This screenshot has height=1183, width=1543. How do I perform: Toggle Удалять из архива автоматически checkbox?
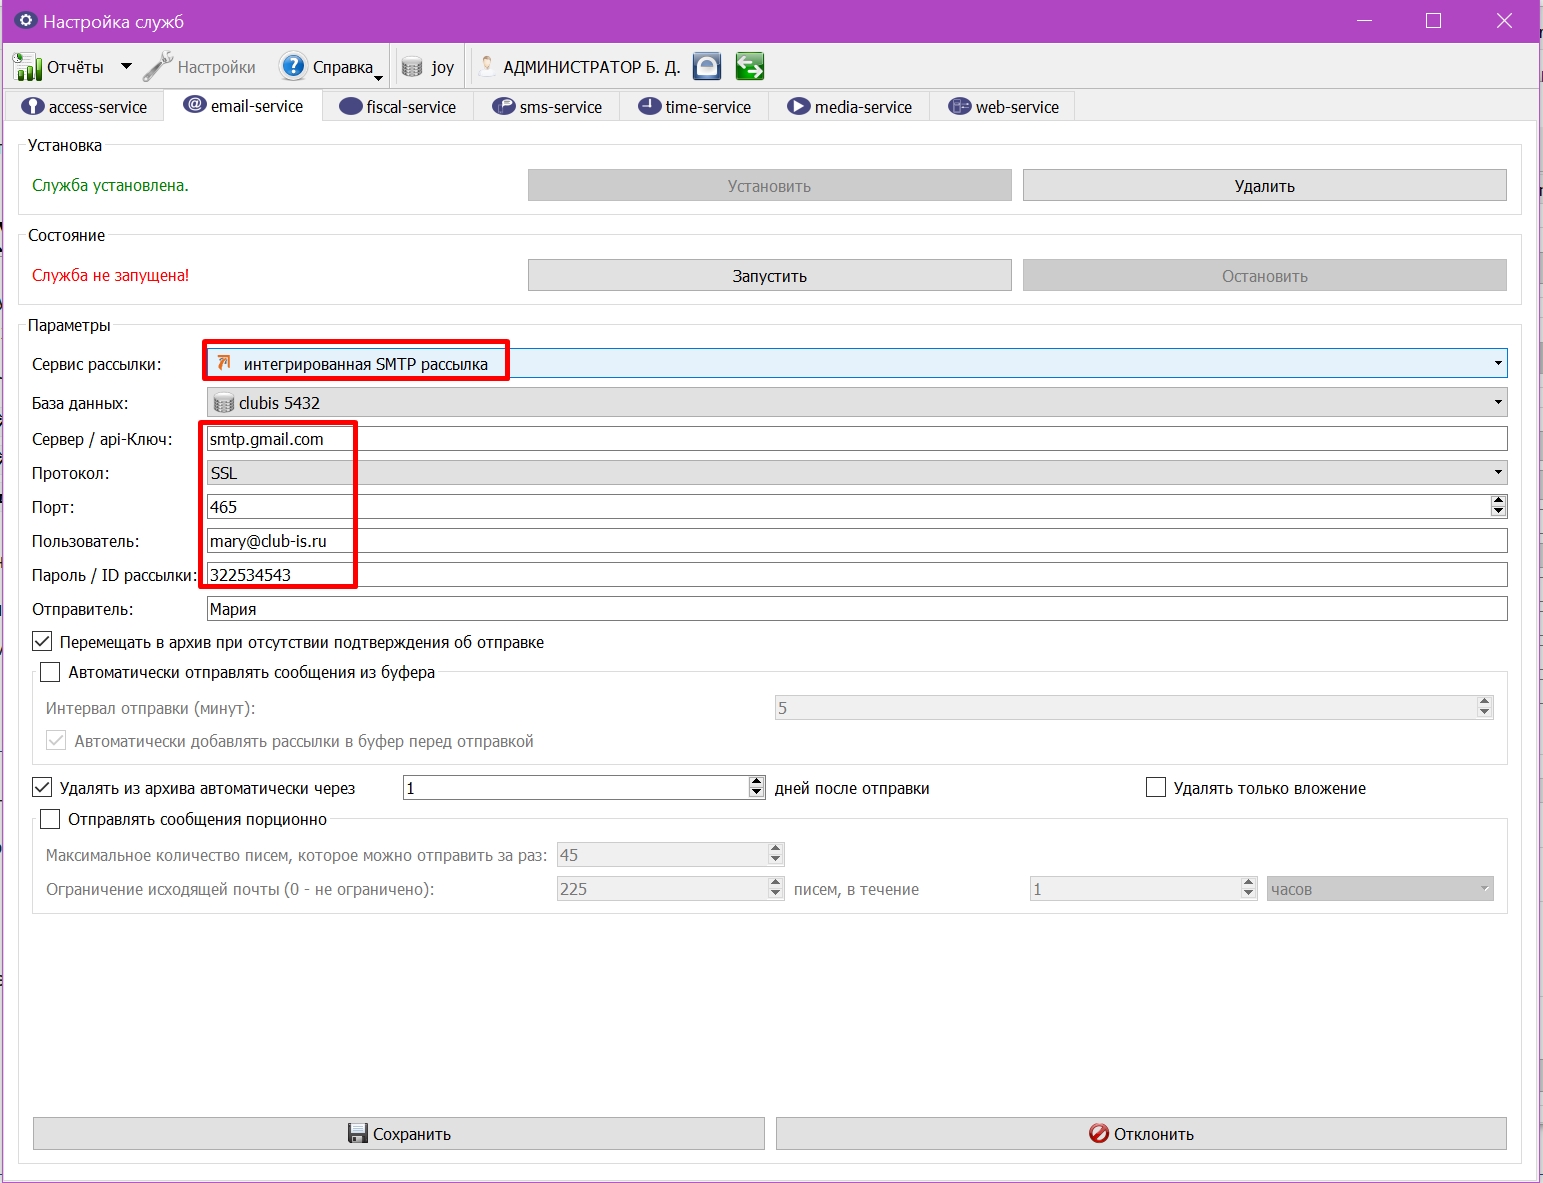pyautogui.click(x=42, y=788)
